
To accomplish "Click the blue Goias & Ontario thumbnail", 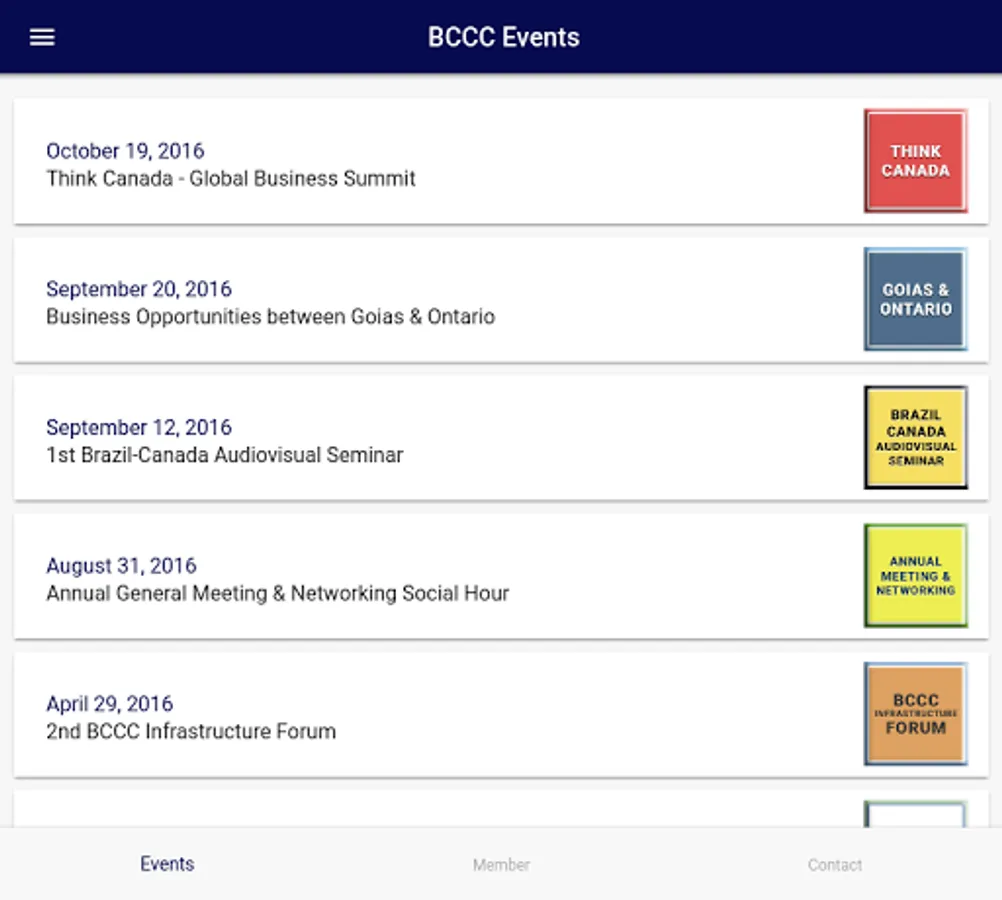I will coord(915,299).
